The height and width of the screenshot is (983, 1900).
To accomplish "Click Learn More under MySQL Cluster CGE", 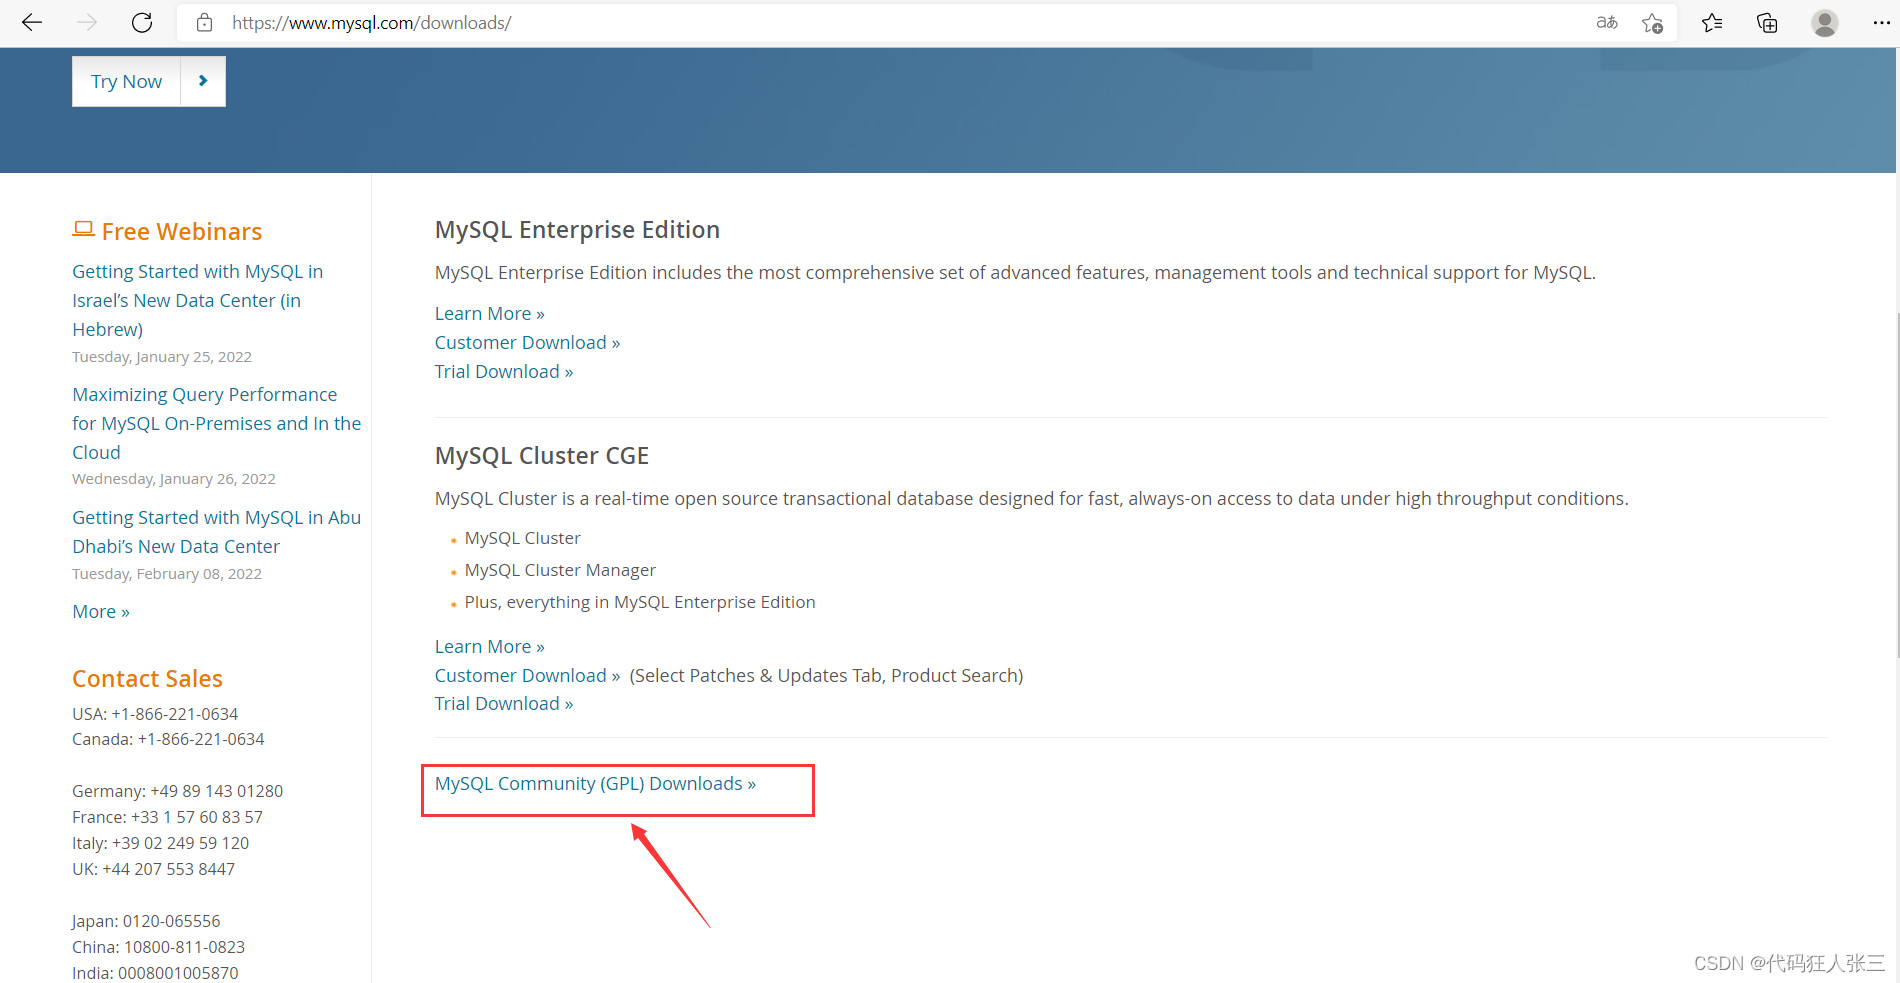I will [489, 646].
